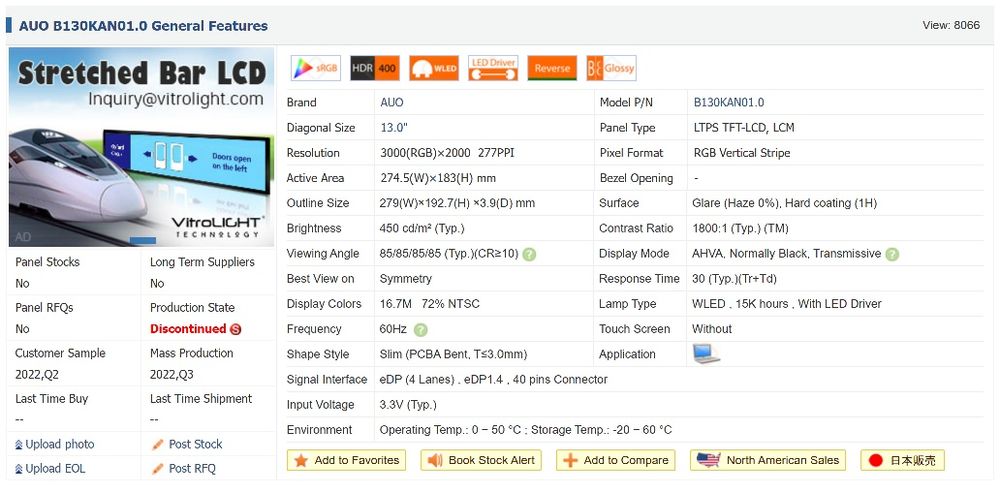Click the HDR 400 badge
This screenshot has width=1000, height=487.
tap(375, 68)
